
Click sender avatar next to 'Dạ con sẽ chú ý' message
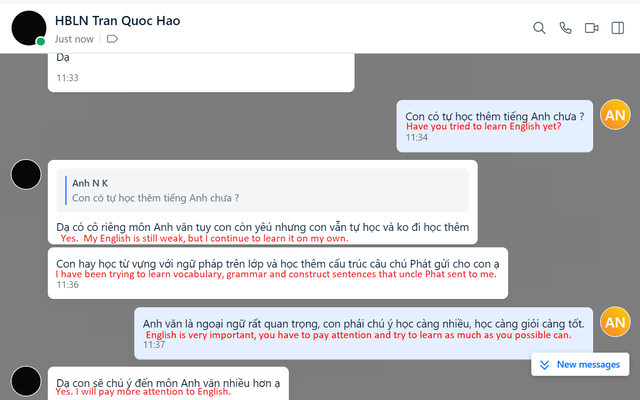26,381
